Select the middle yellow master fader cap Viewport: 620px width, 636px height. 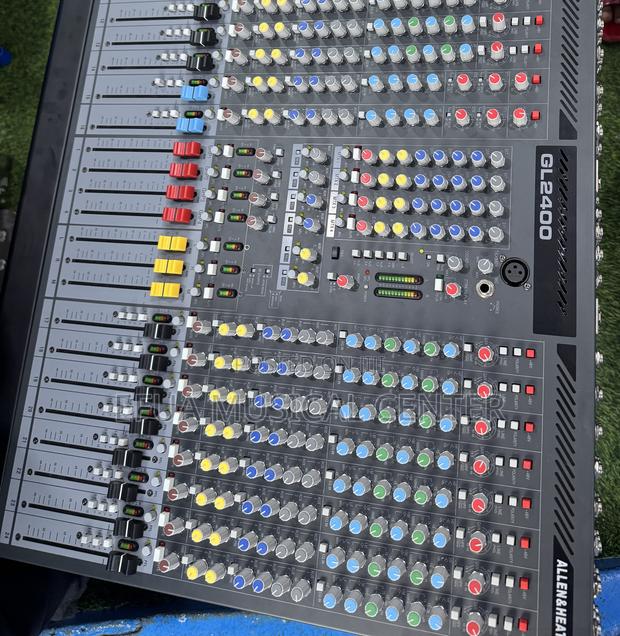(x=169, y=266)
